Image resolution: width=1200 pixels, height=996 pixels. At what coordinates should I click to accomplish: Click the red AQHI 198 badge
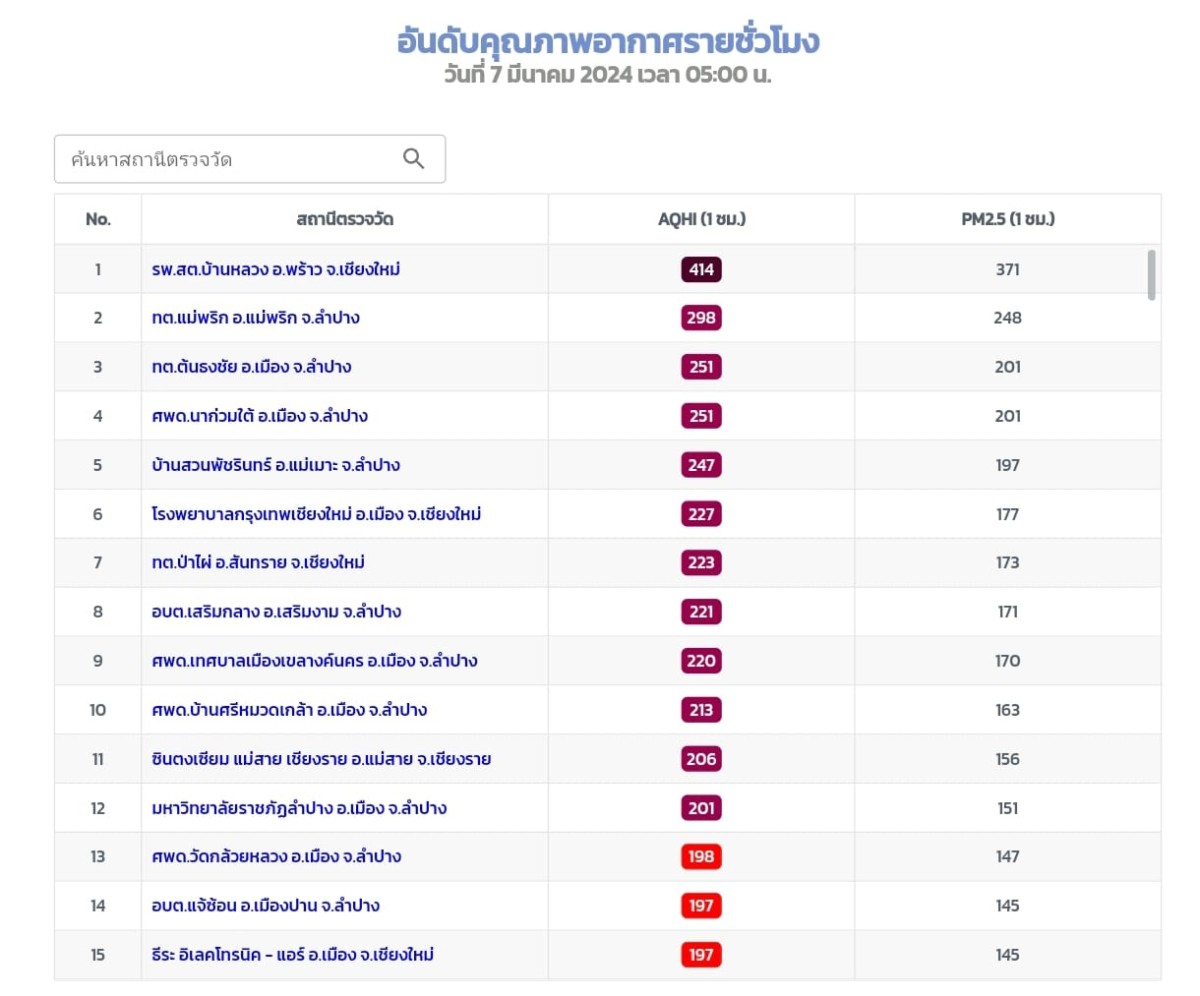click(x=701, y=857)
